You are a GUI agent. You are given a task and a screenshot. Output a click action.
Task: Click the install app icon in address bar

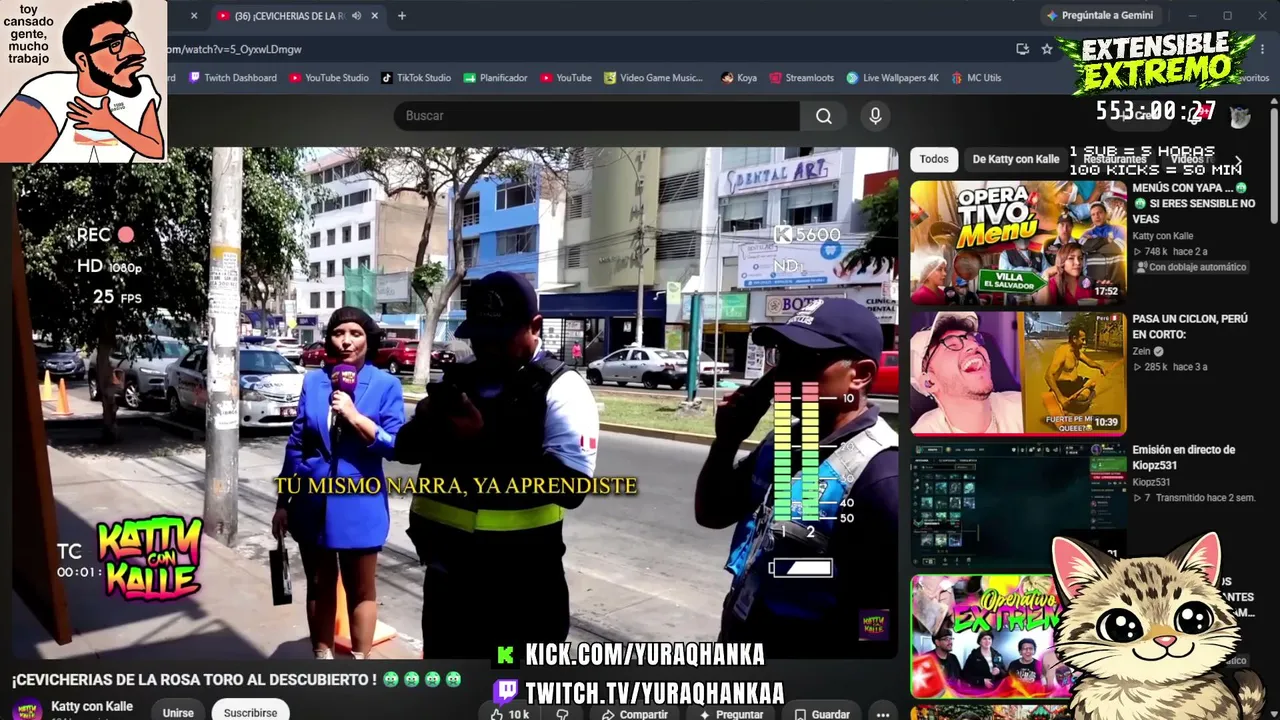[1022, 49]
